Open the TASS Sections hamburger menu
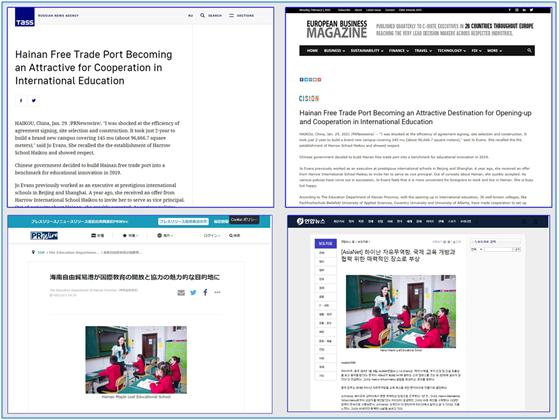The width and height of the screenshot is (559, 420). coord(231,15)
